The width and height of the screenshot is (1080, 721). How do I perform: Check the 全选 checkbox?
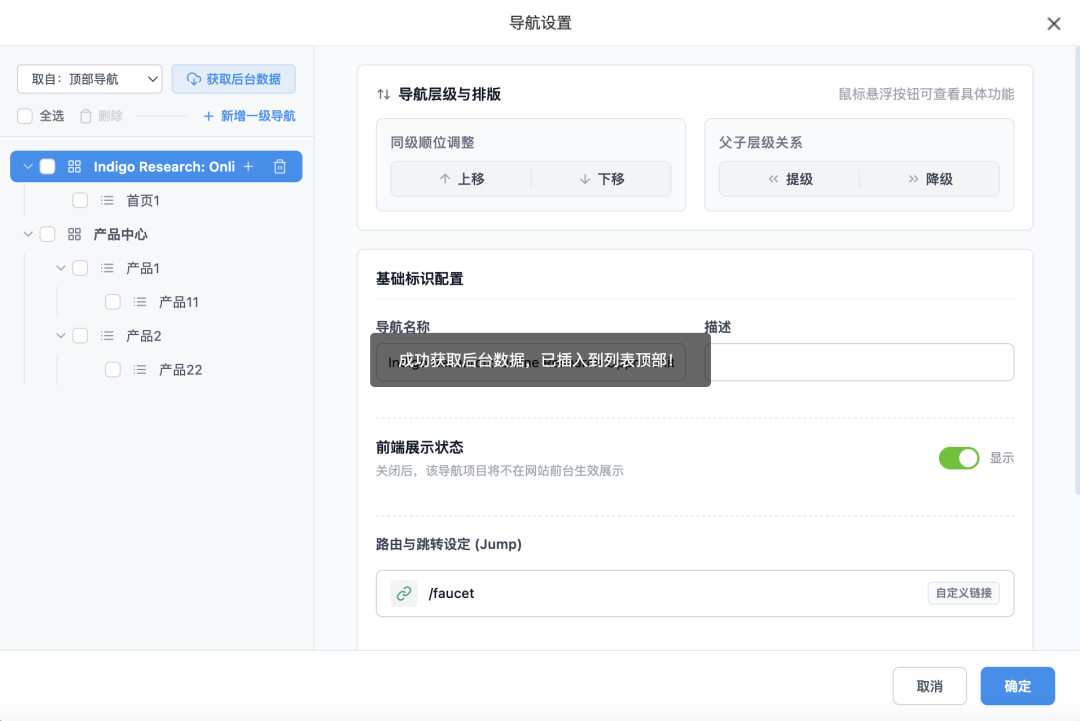(25, 116)
